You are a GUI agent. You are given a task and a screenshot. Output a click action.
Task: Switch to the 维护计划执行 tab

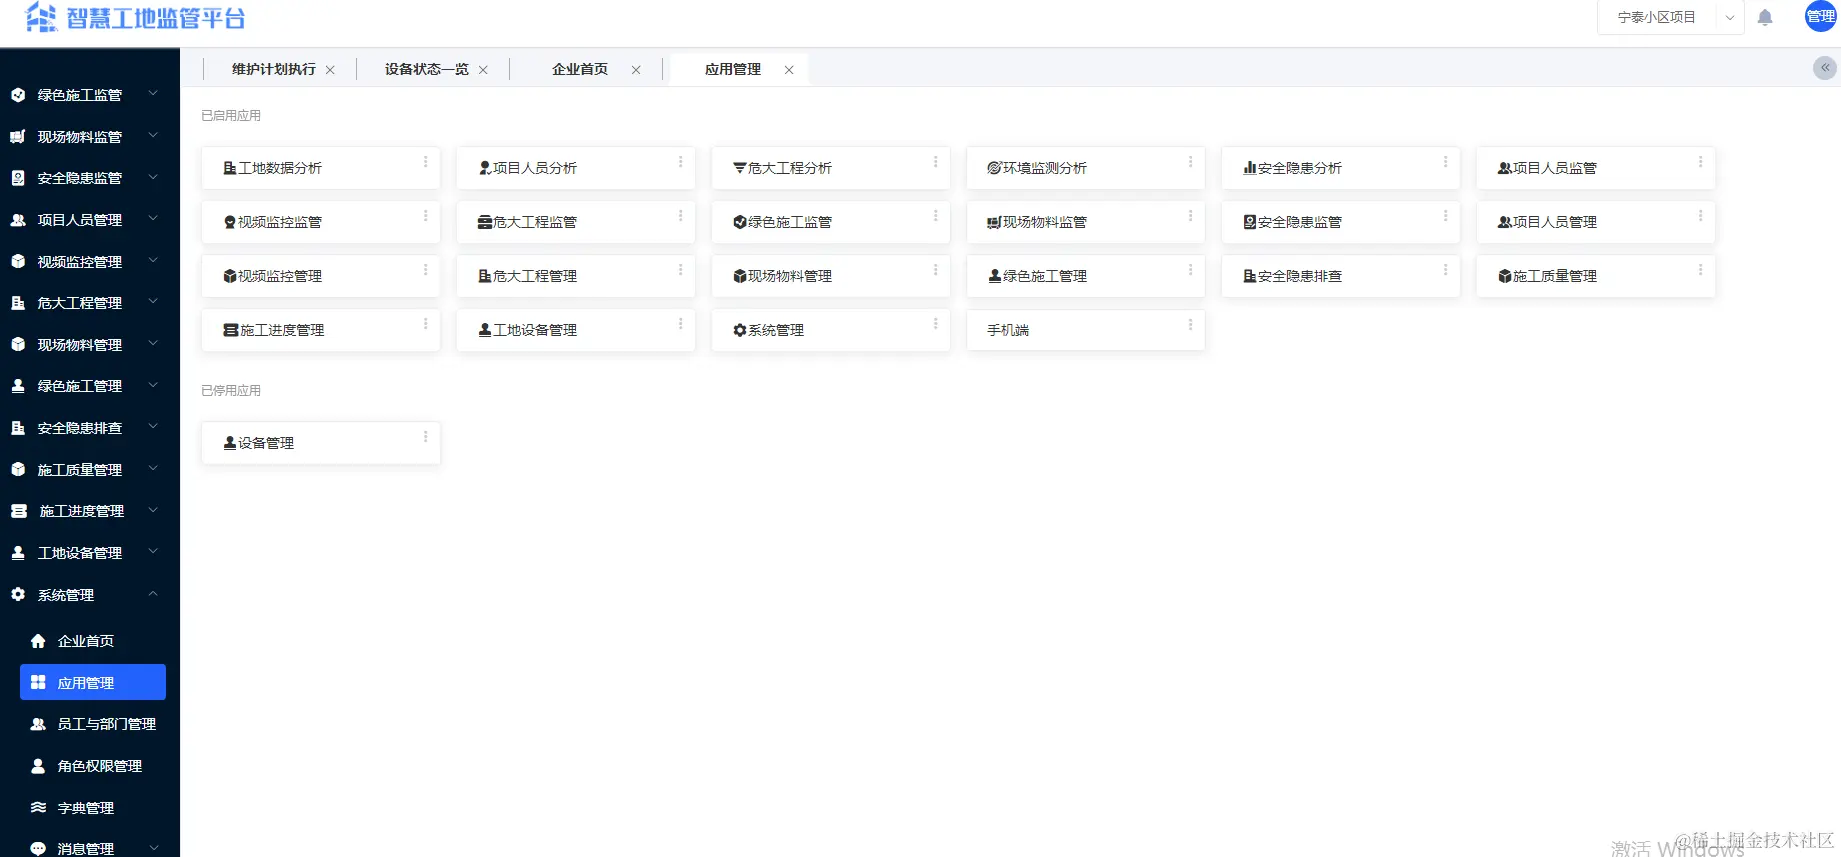pos(274,69)
